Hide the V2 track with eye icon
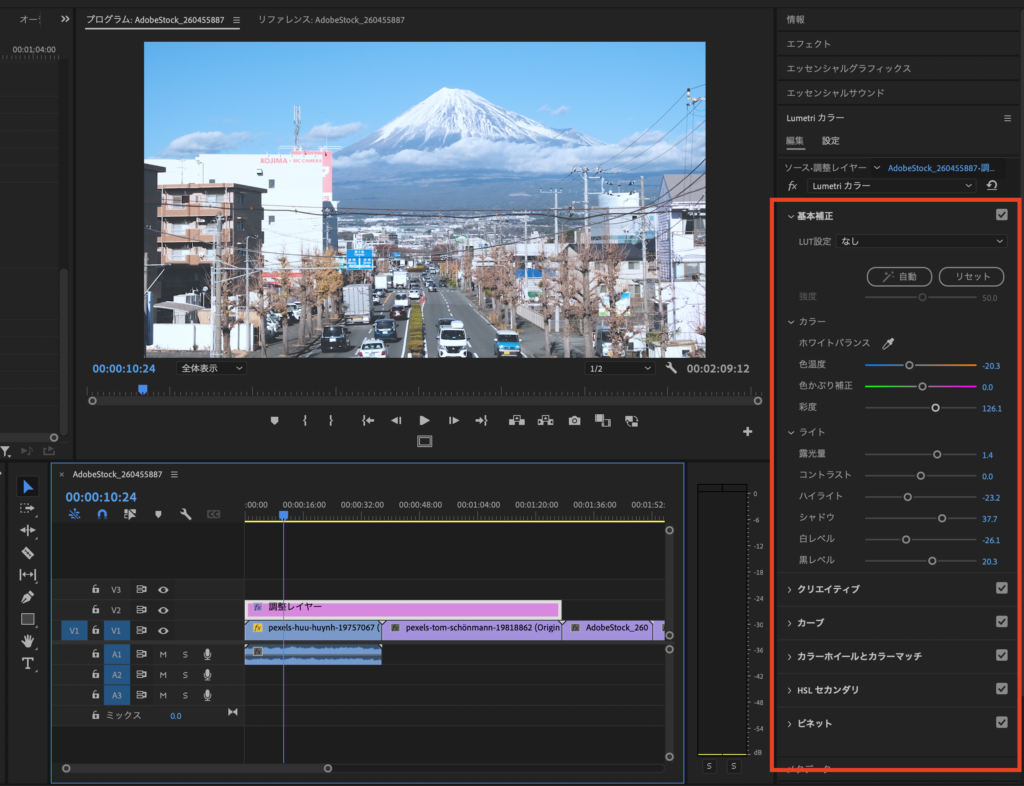This screenshot has width=1024, height=786. (x=163, y=610)
